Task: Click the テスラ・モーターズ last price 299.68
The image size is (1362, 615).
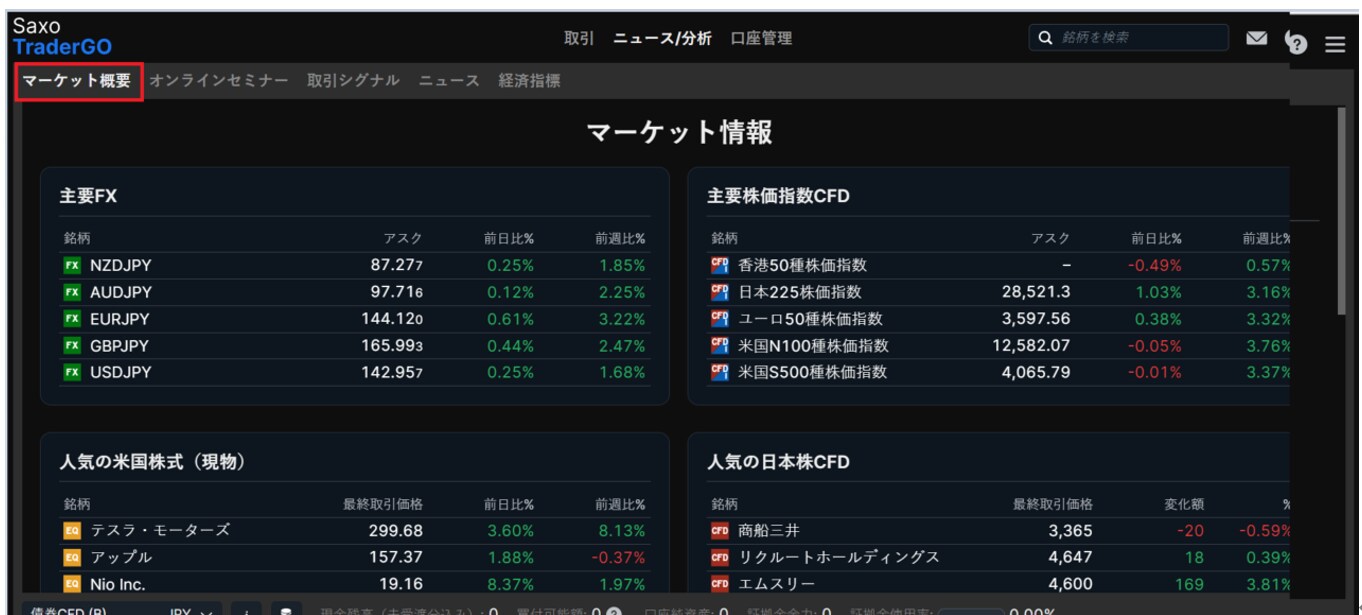Action: (x=396, y=531)
